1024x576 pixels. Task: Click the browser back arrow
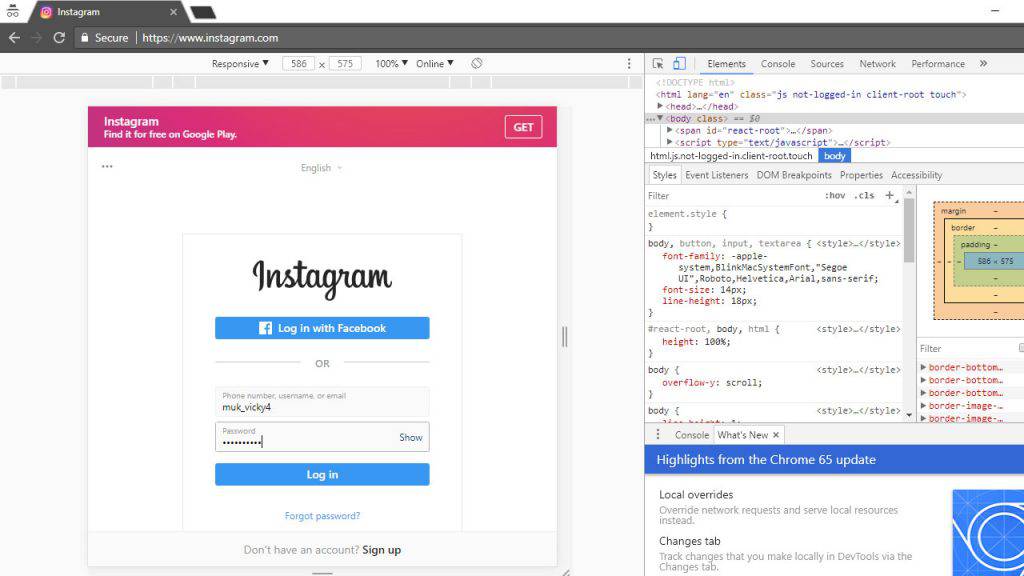tap(14, 38)
